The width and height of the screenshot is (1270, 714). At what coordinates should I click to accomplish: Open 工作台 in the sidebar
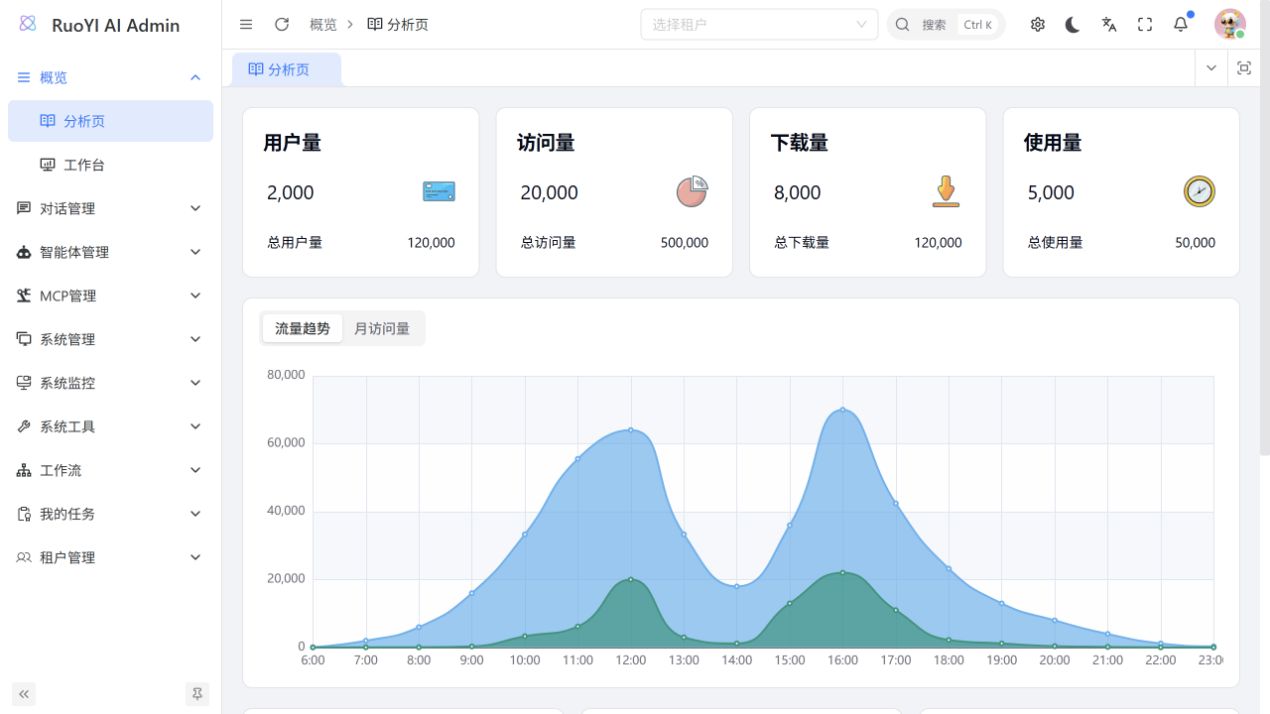point(110,165)
